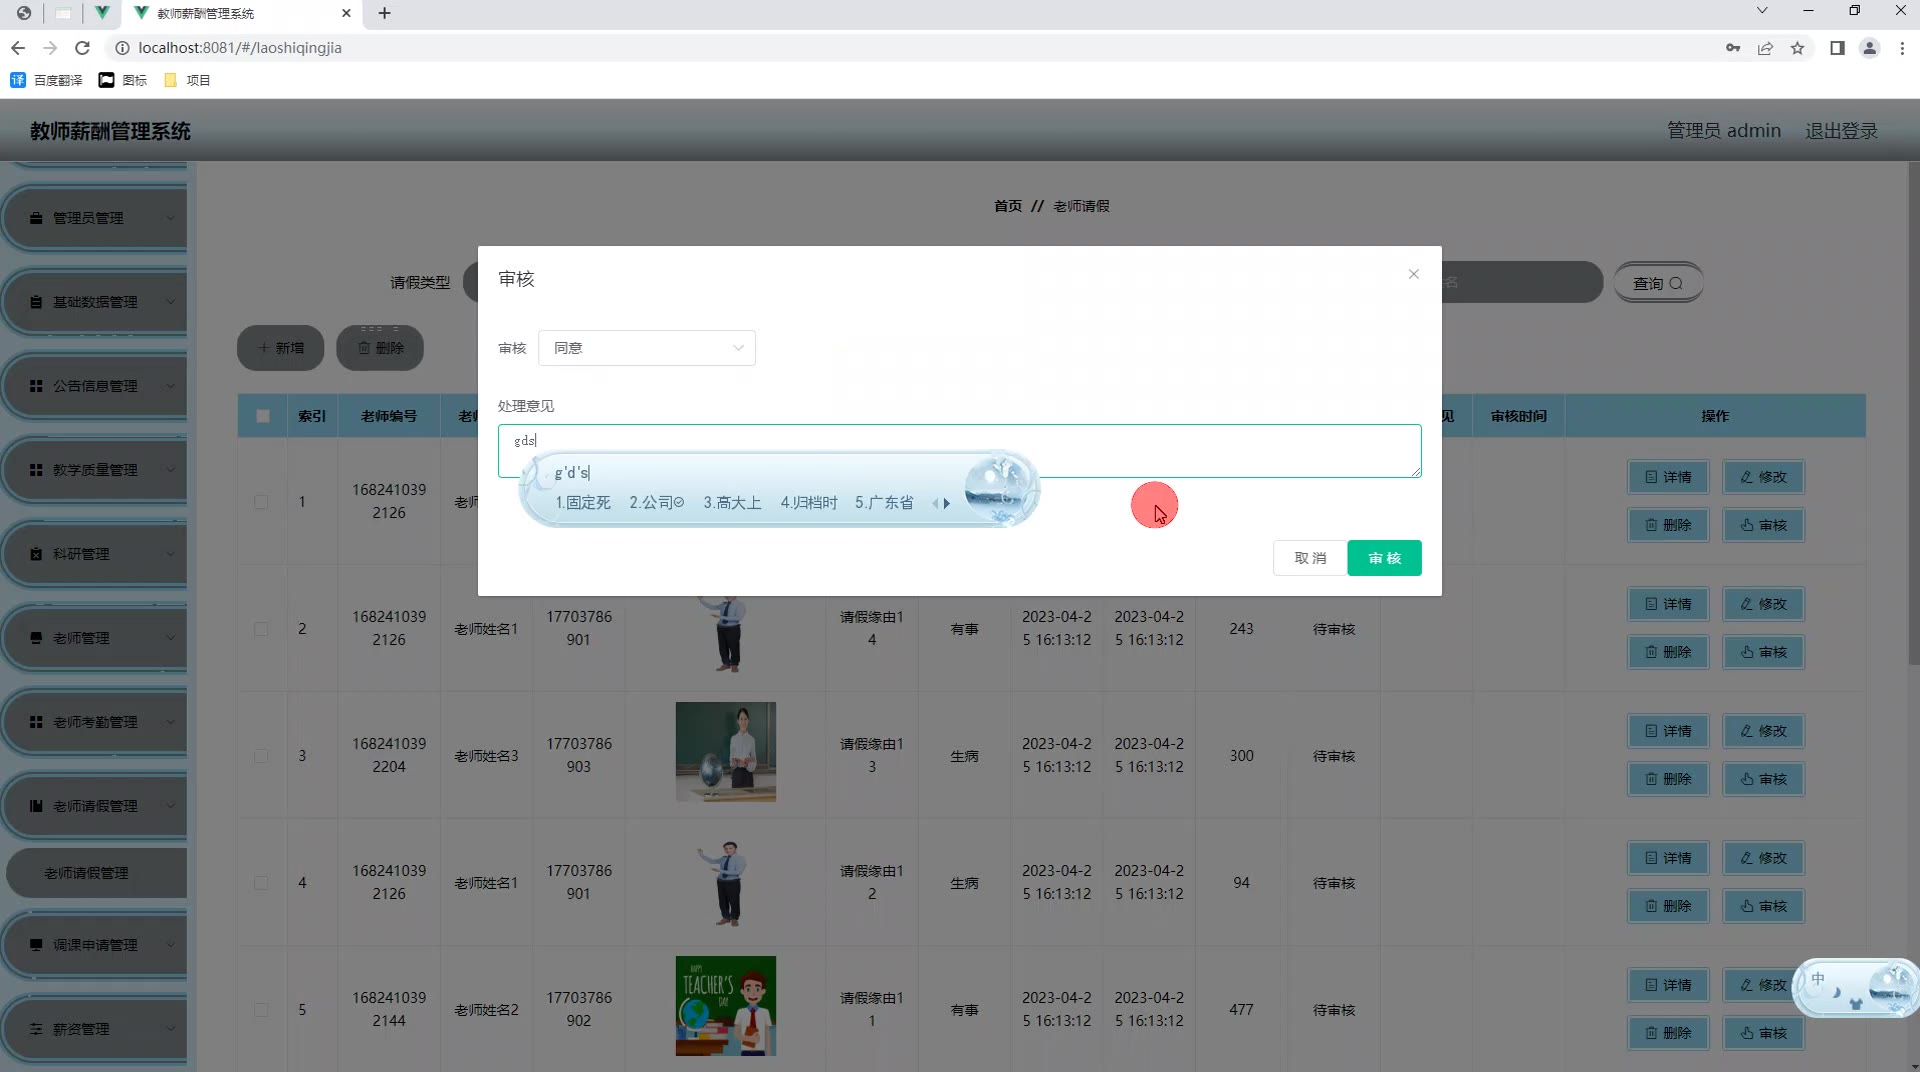Toggle the select-all checkbox in table header

tap(263, 416)
